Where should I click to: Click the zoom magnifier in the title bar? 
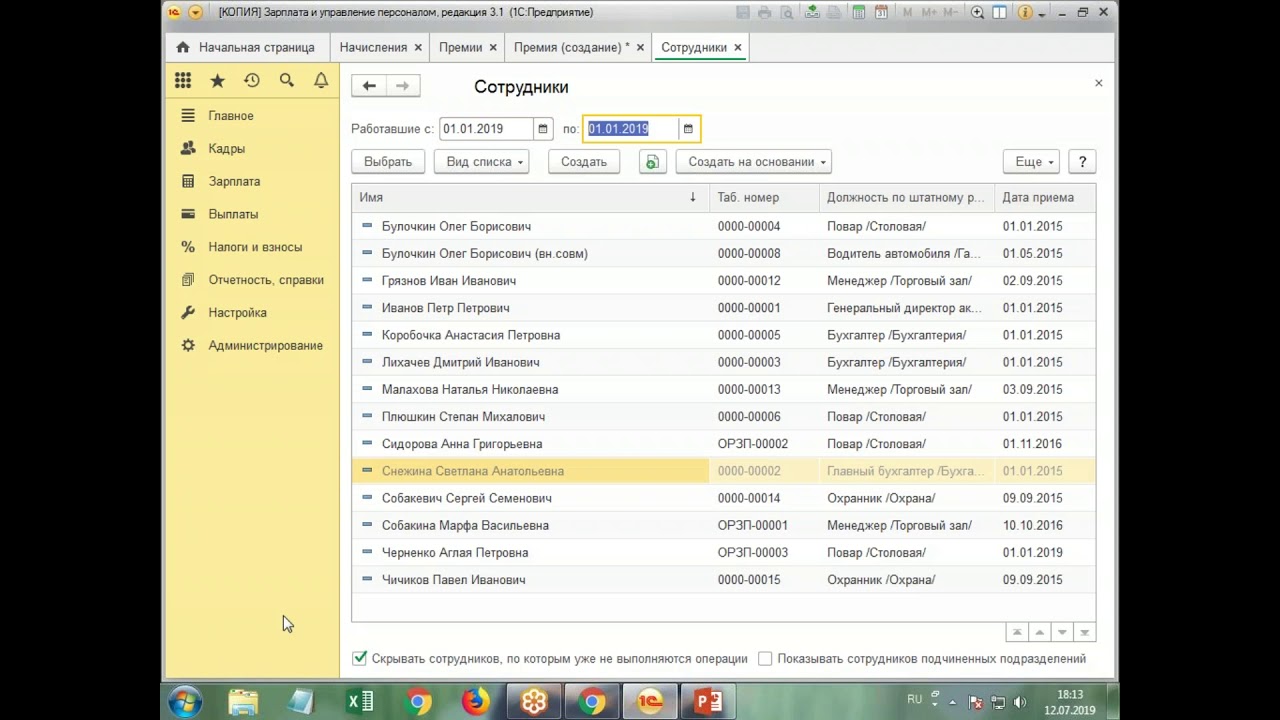click(977, 13)
